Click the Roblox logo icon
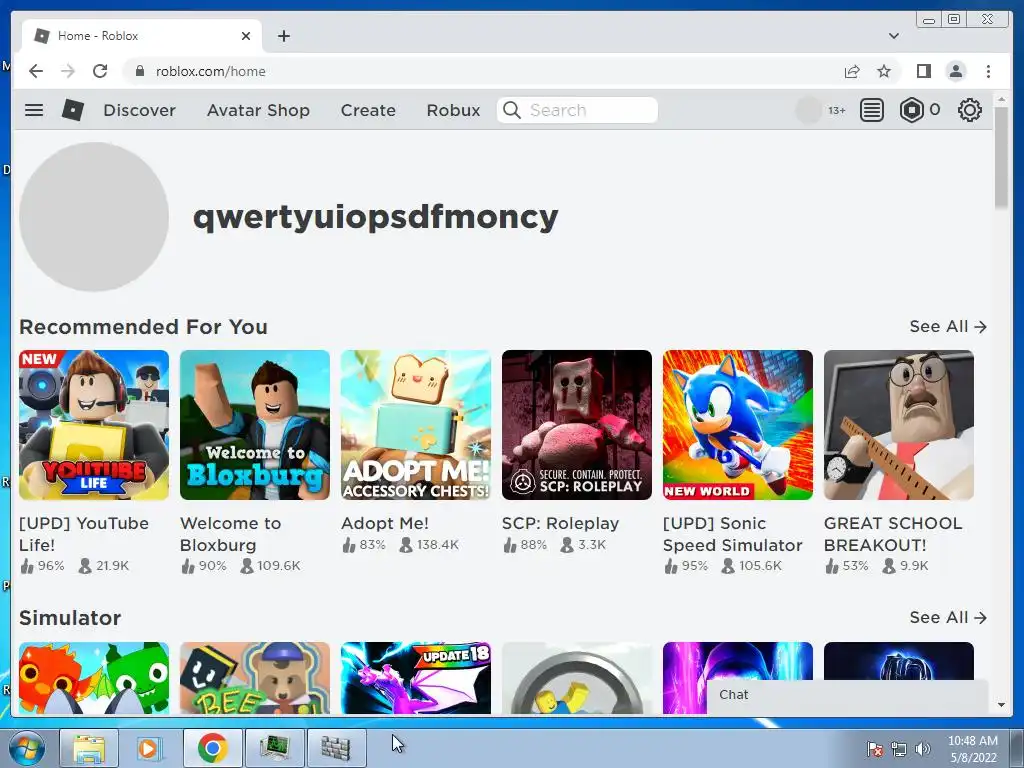 [x=72, y=110]
